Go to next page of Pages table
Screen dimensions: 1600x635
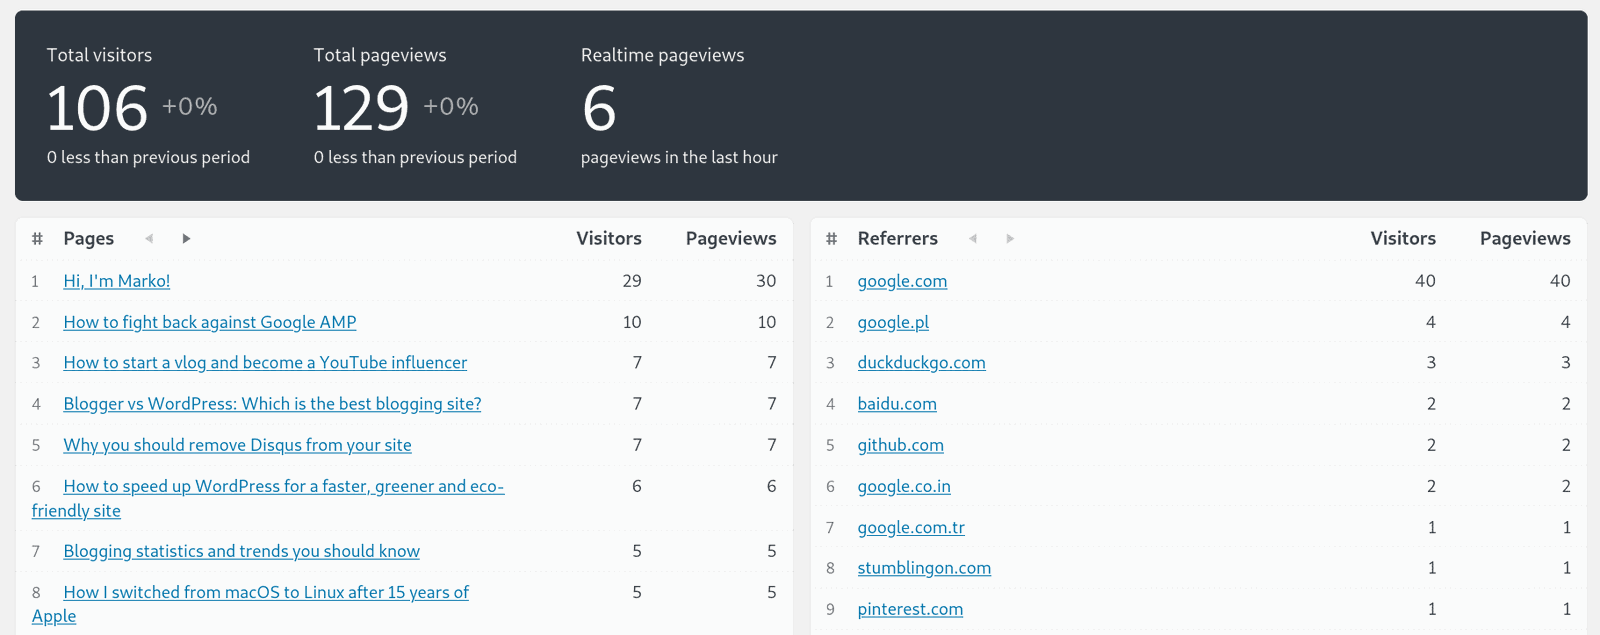(186, 238)
